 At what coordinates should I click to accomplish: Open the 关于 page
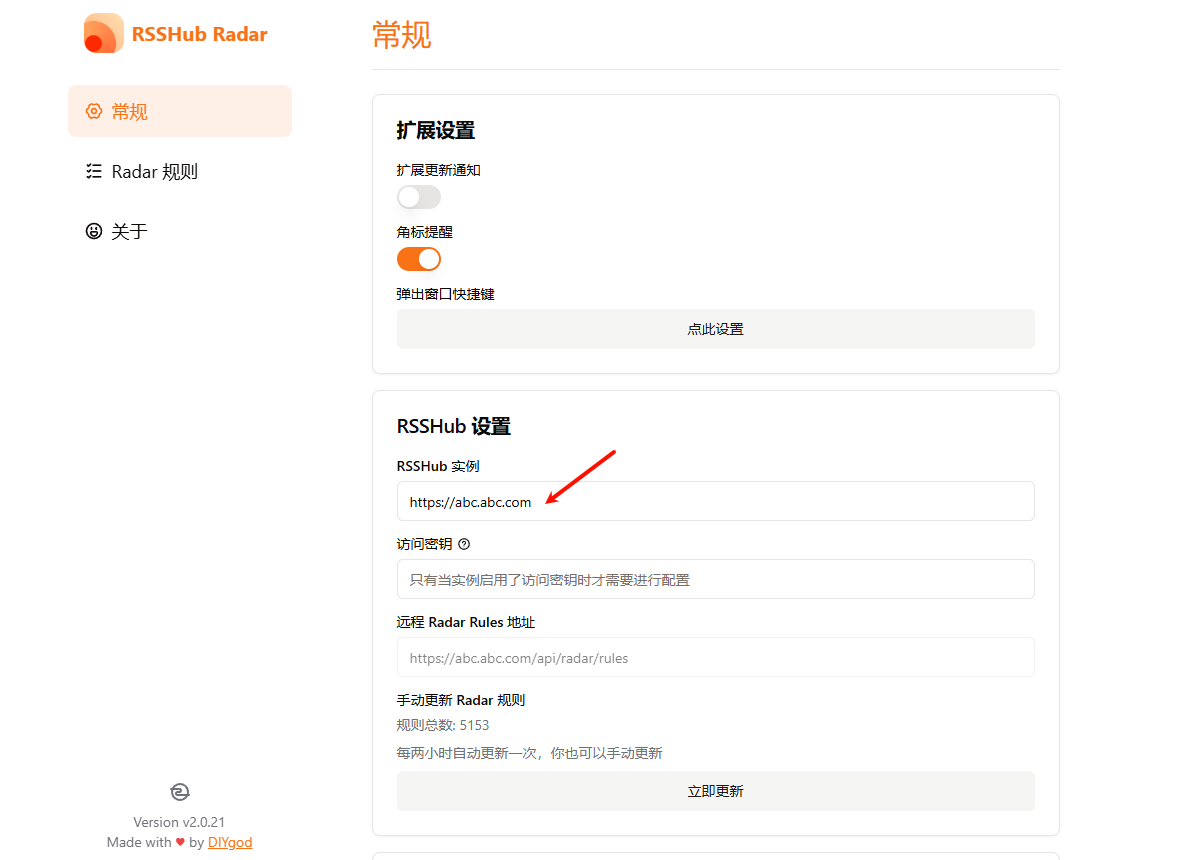127,231
